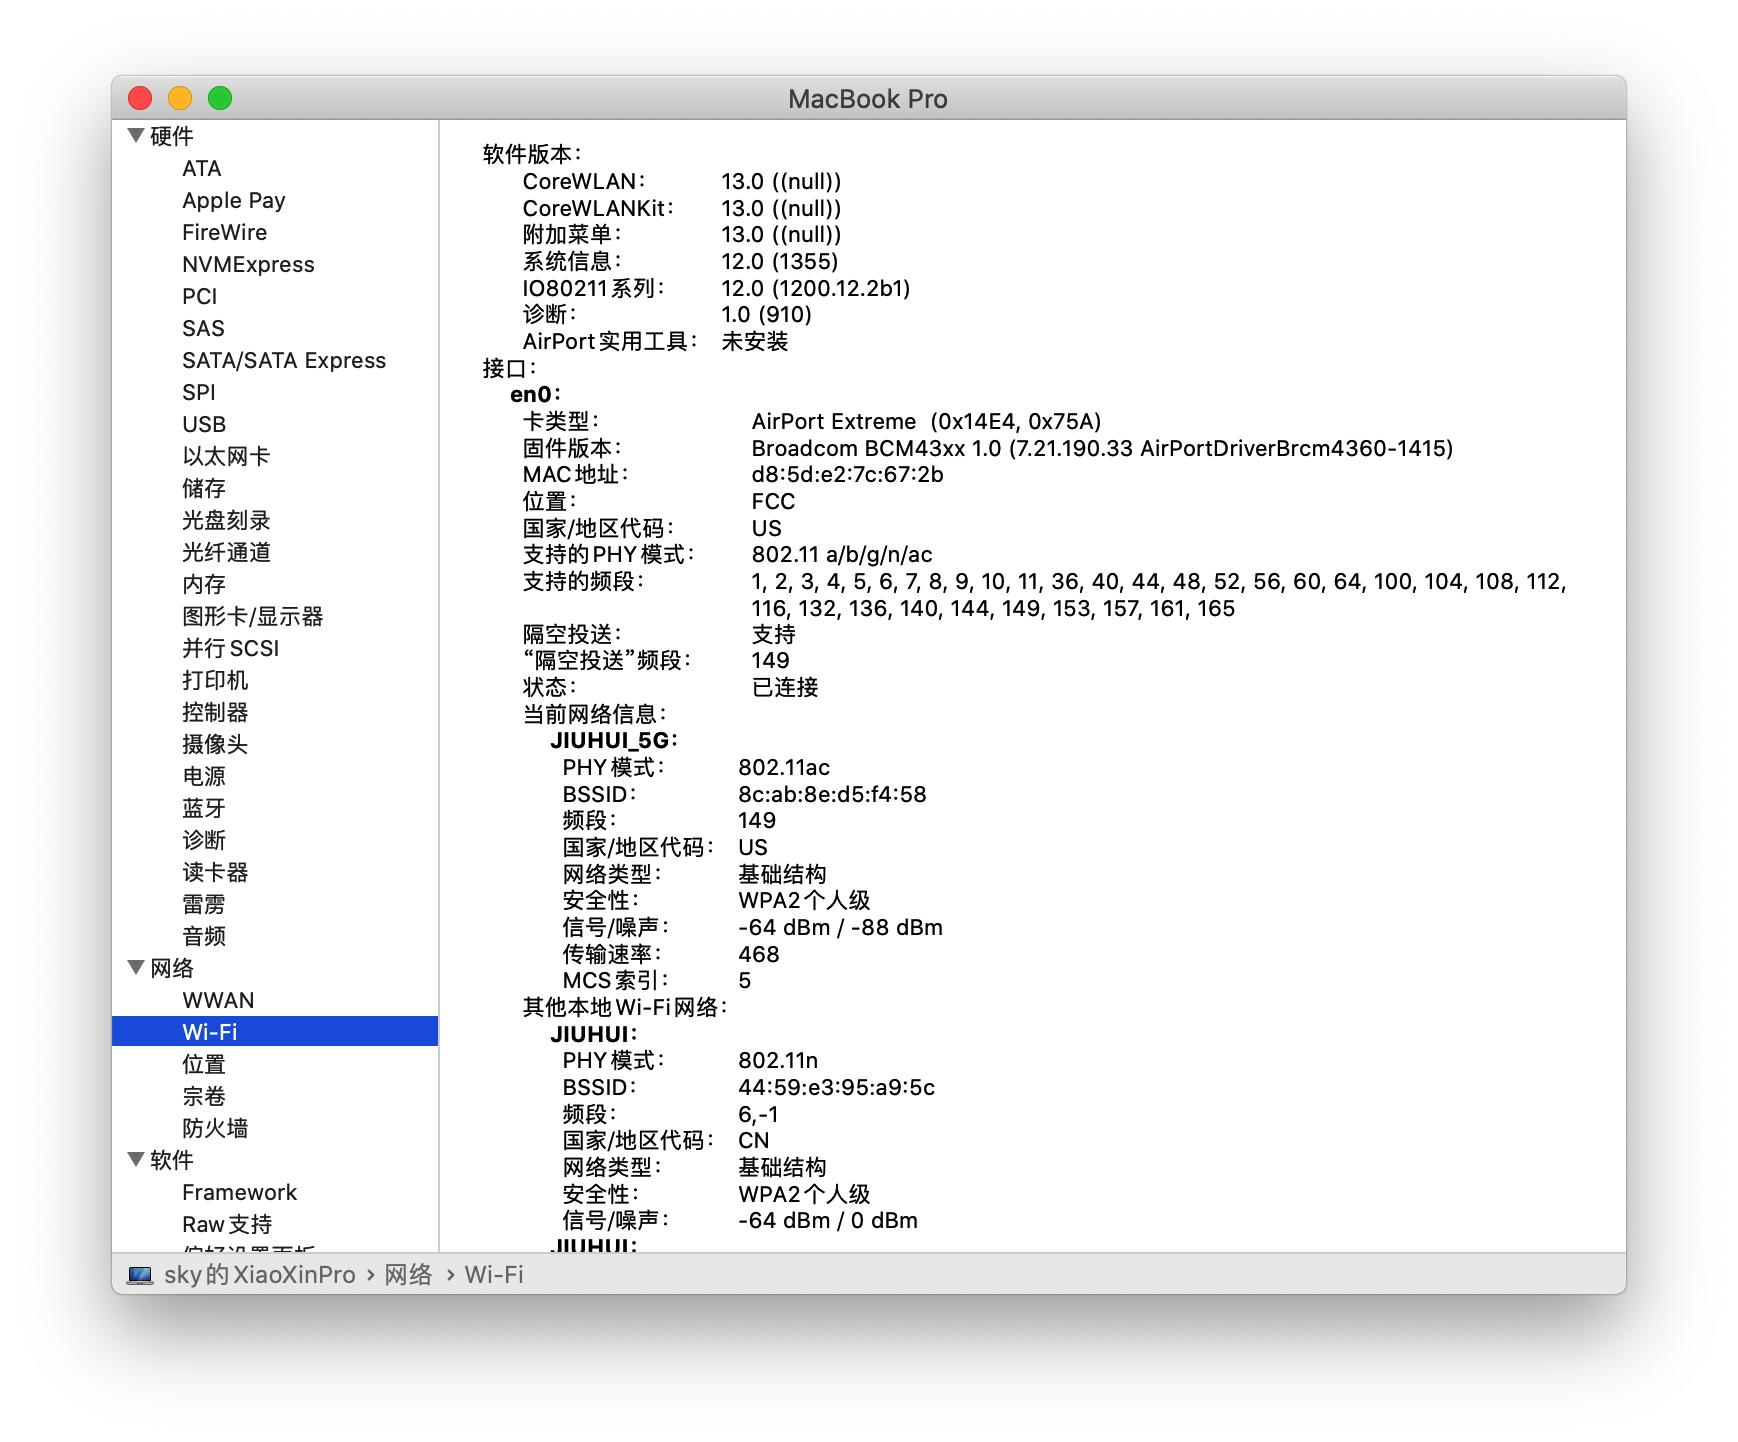1738x1442 pixels.
Task: Select 蓝牙 in the sidebar
Action: [204, 808]
